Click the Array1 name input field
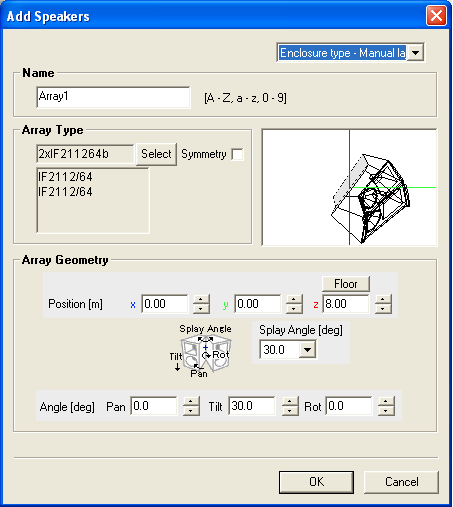Image resolution: width=453 pixels, height=507 pixels. (x=113, y=97)
